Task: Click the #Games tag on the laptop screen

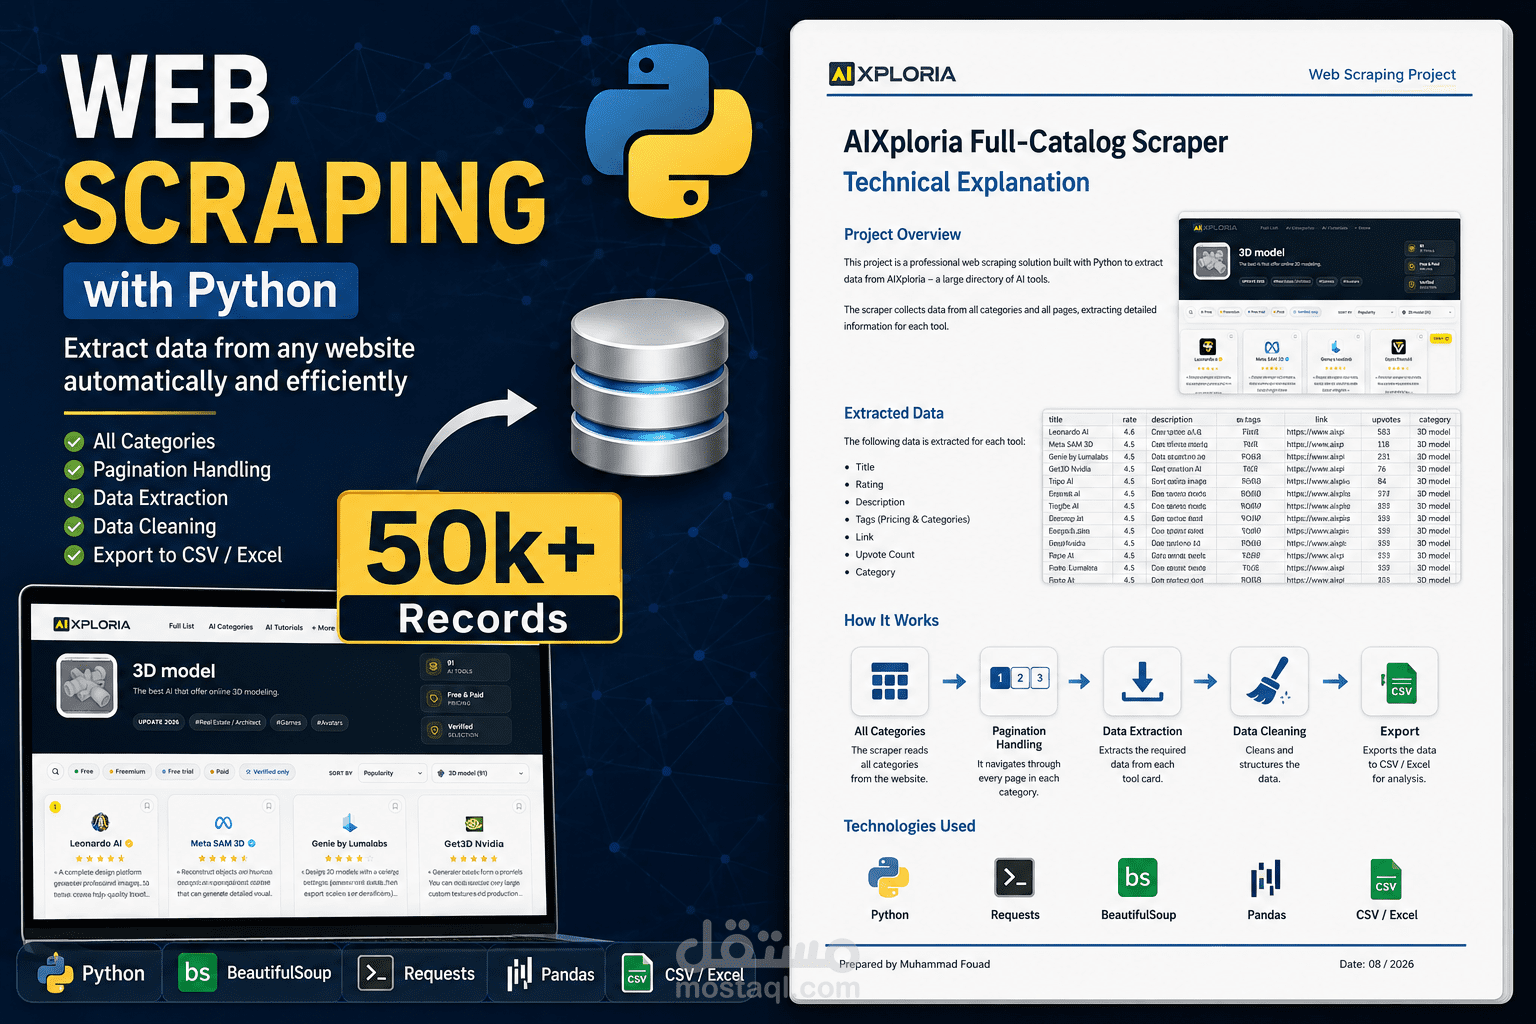Action: pyautogui.click(x=289, y=722)
